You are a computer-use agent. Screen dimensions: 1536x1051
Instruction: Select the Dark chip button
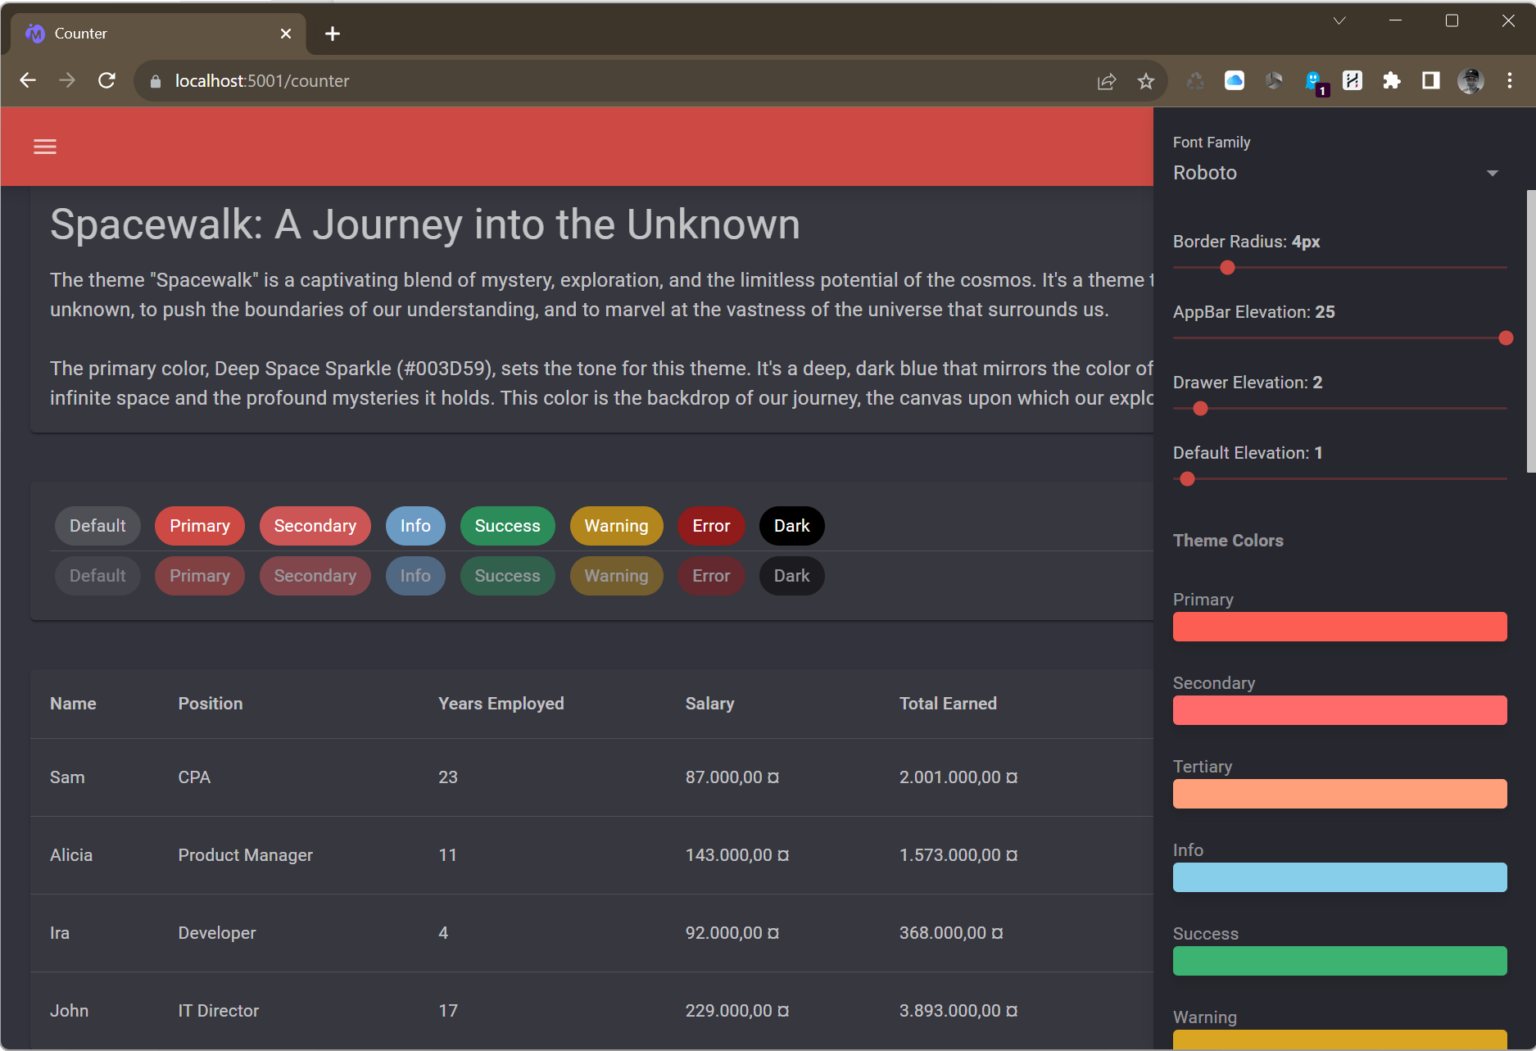(x=791, y=525)
